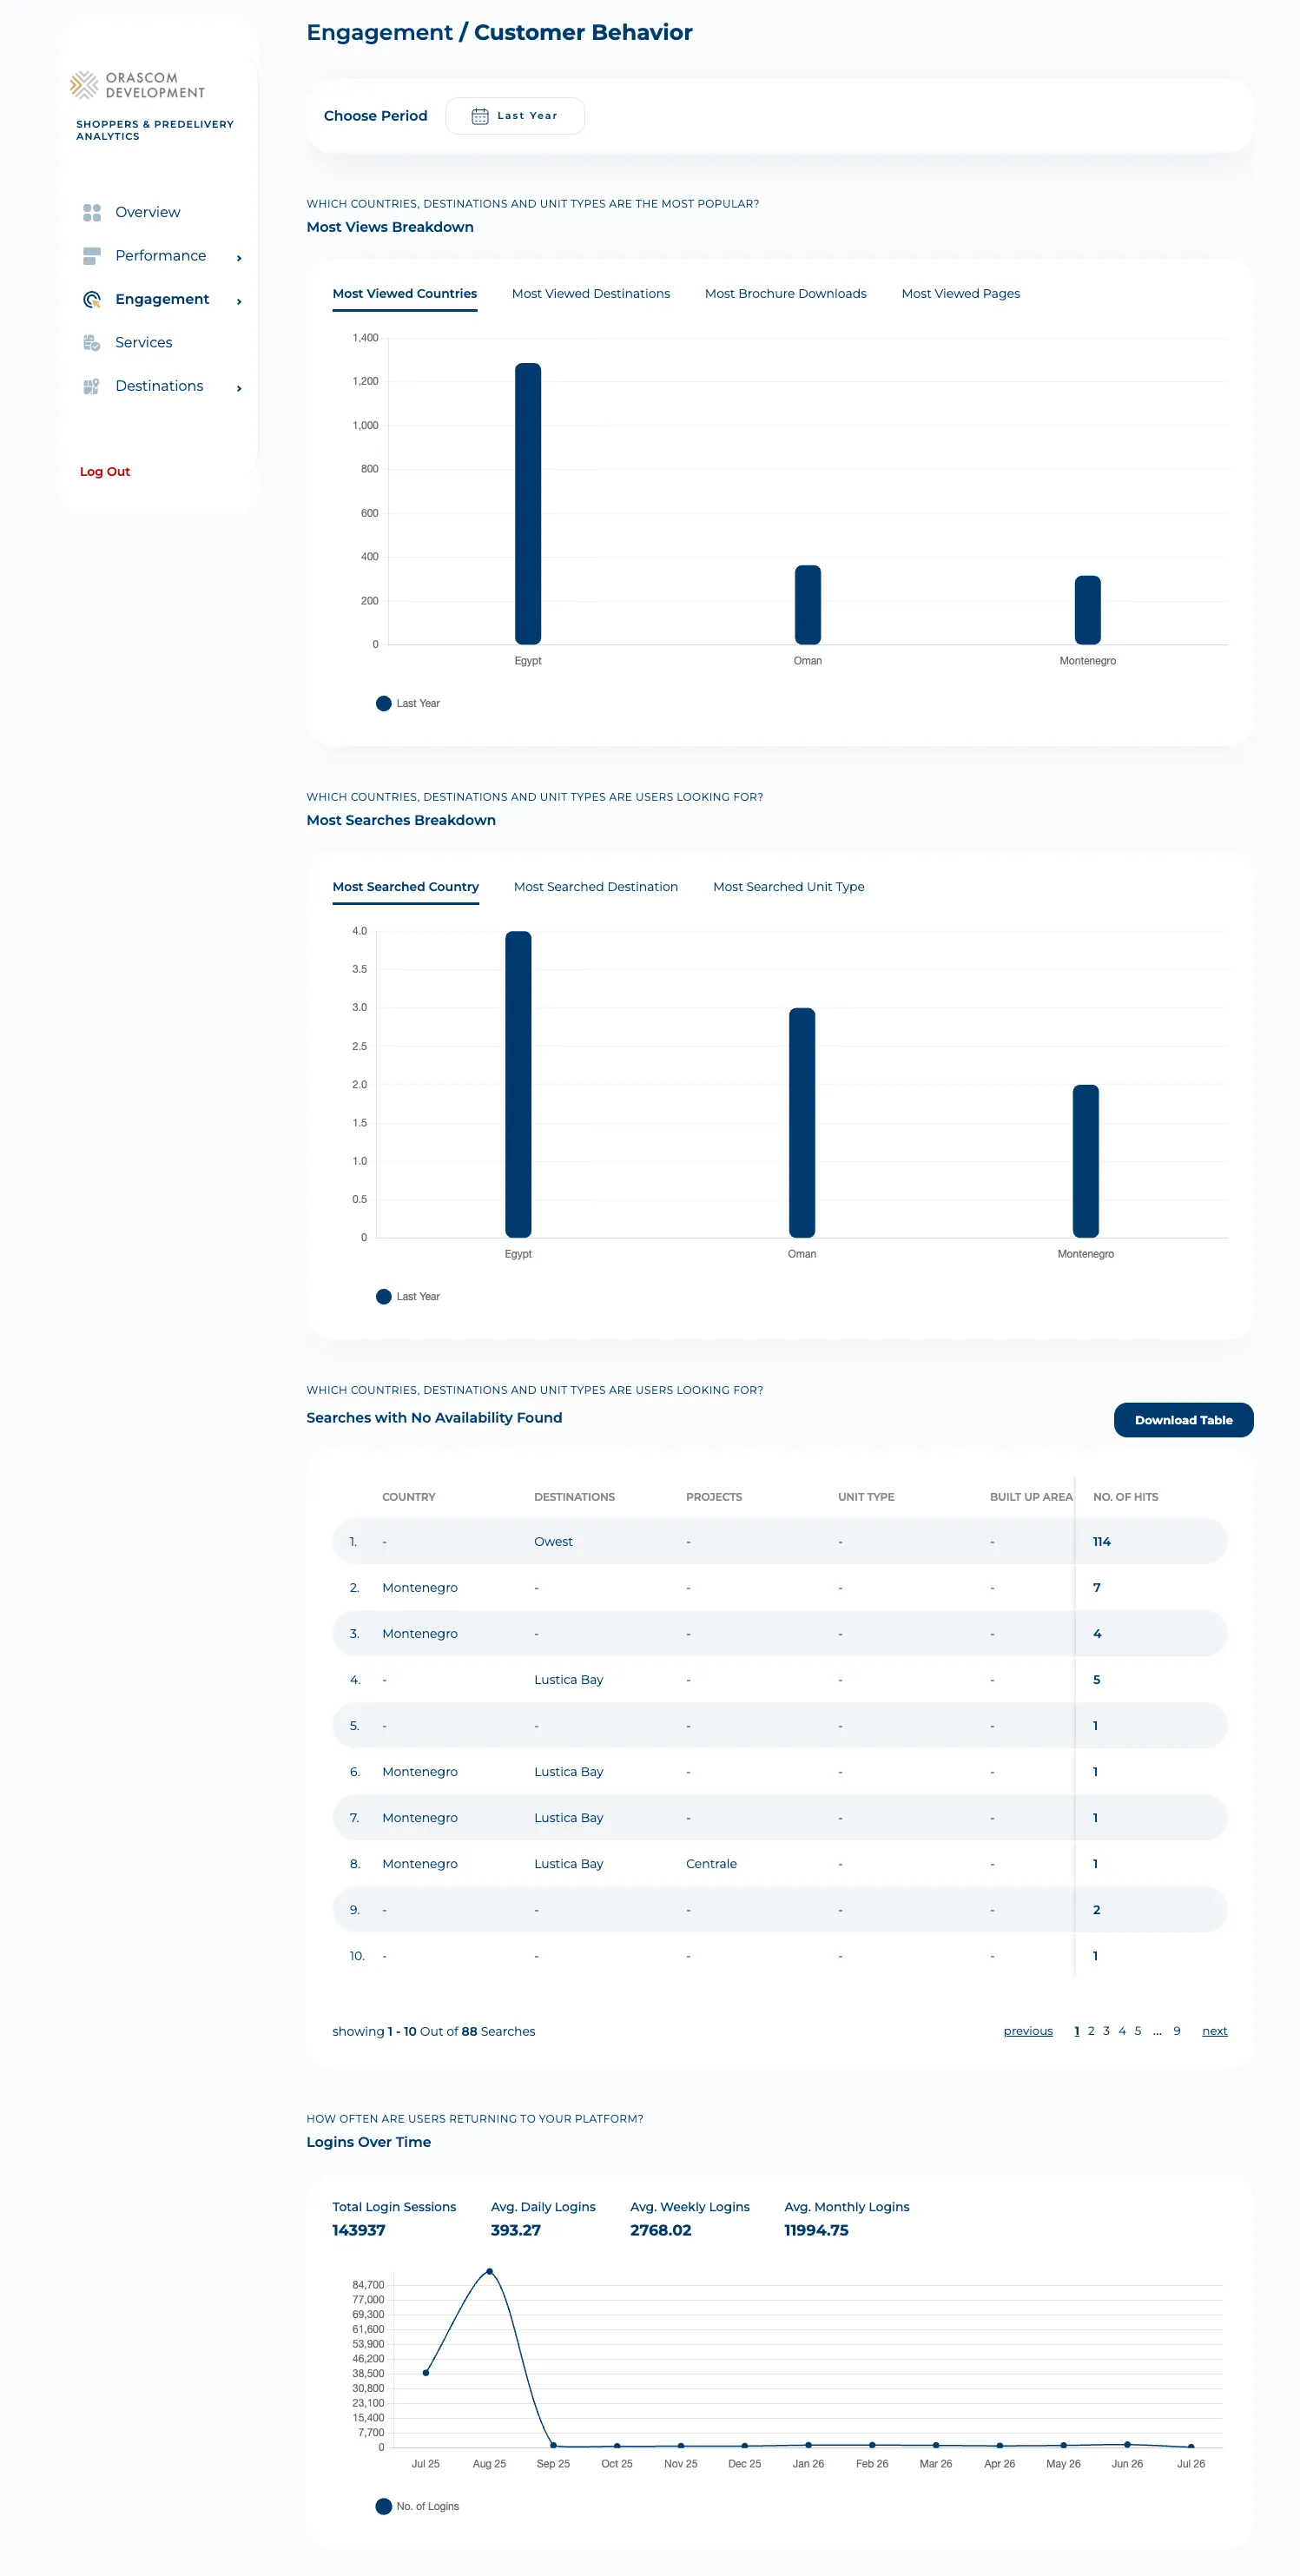Viewport: 1300px width, 2576px height.
Task: Open the Overview menu item
Action: (x=148, y=213)
